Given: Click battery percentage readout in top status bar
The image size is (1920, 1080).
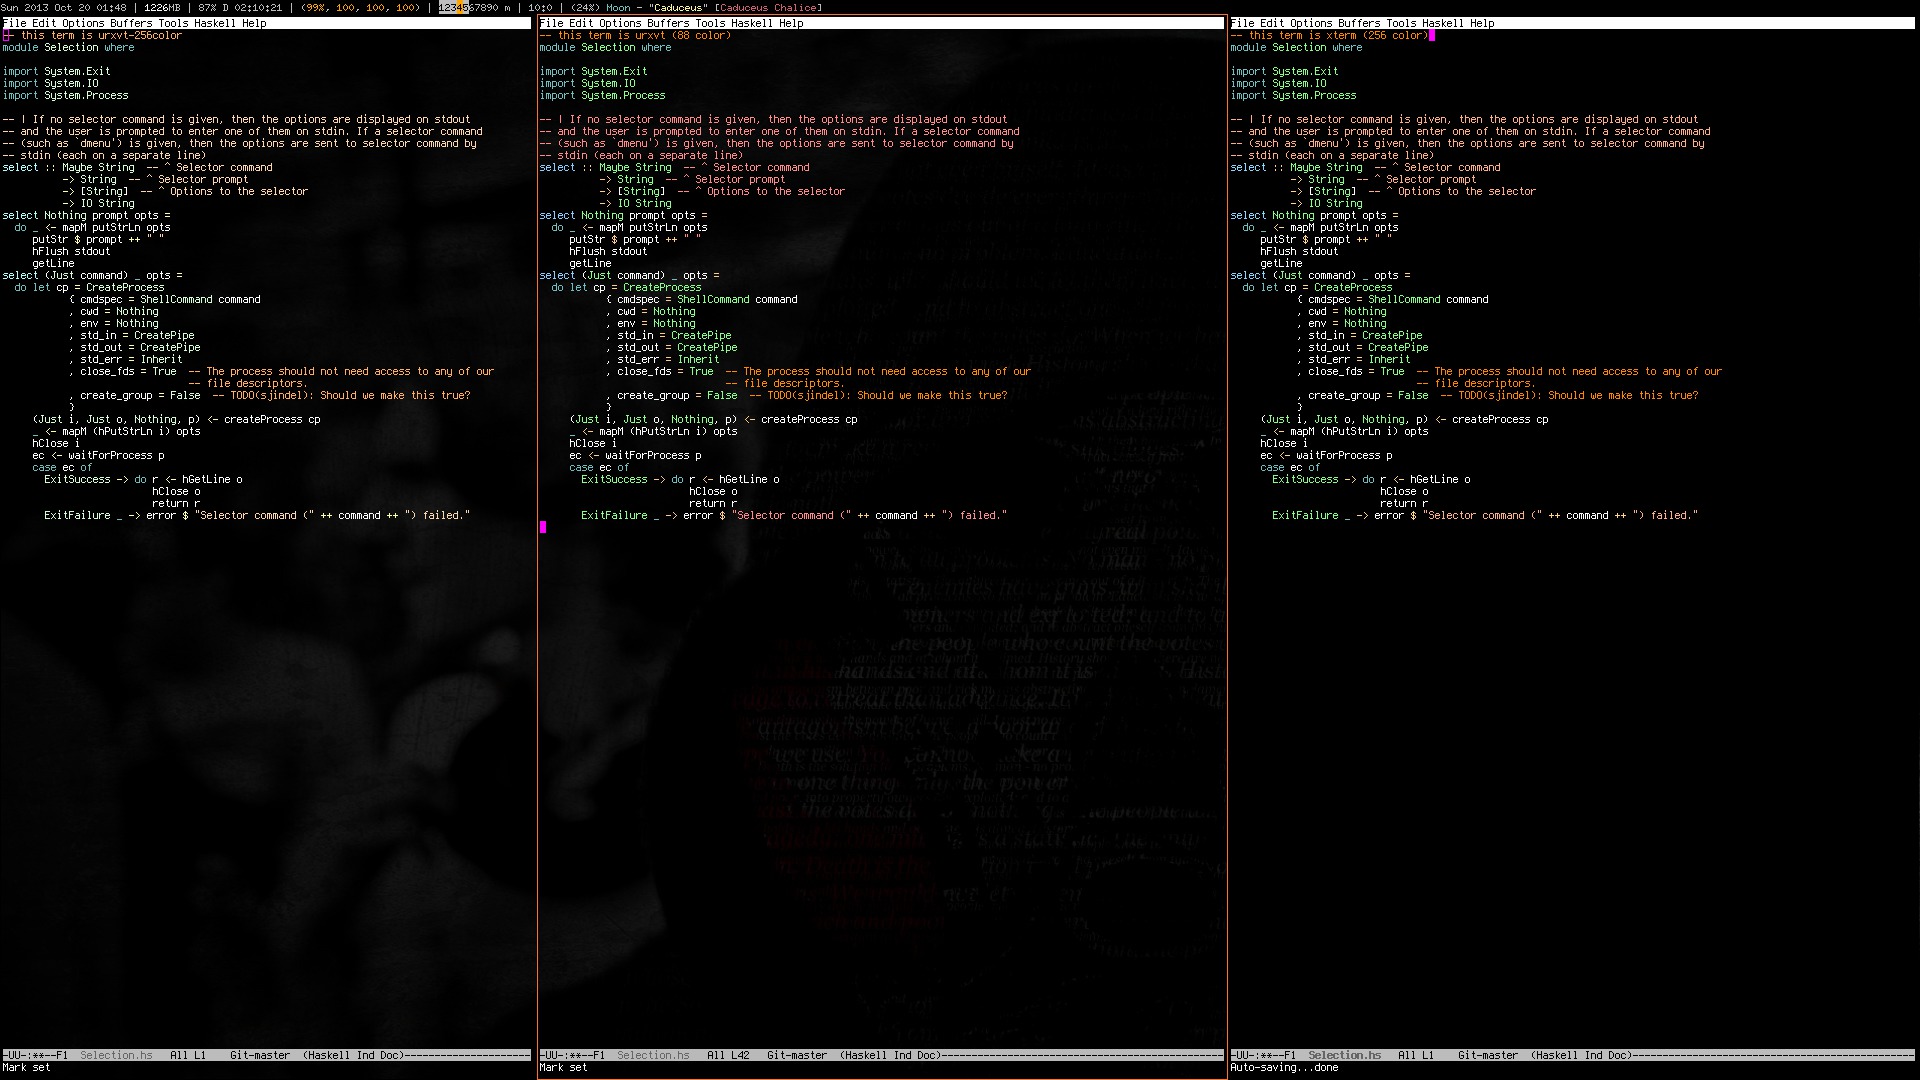Looking at the screenshot, I should 208,7.
